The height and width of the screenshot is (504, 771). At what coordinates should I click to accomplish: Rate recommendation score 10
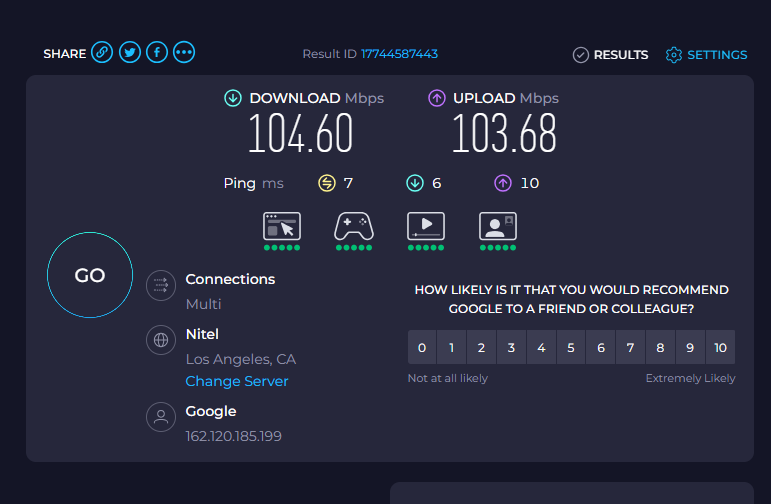pos(720,347)
